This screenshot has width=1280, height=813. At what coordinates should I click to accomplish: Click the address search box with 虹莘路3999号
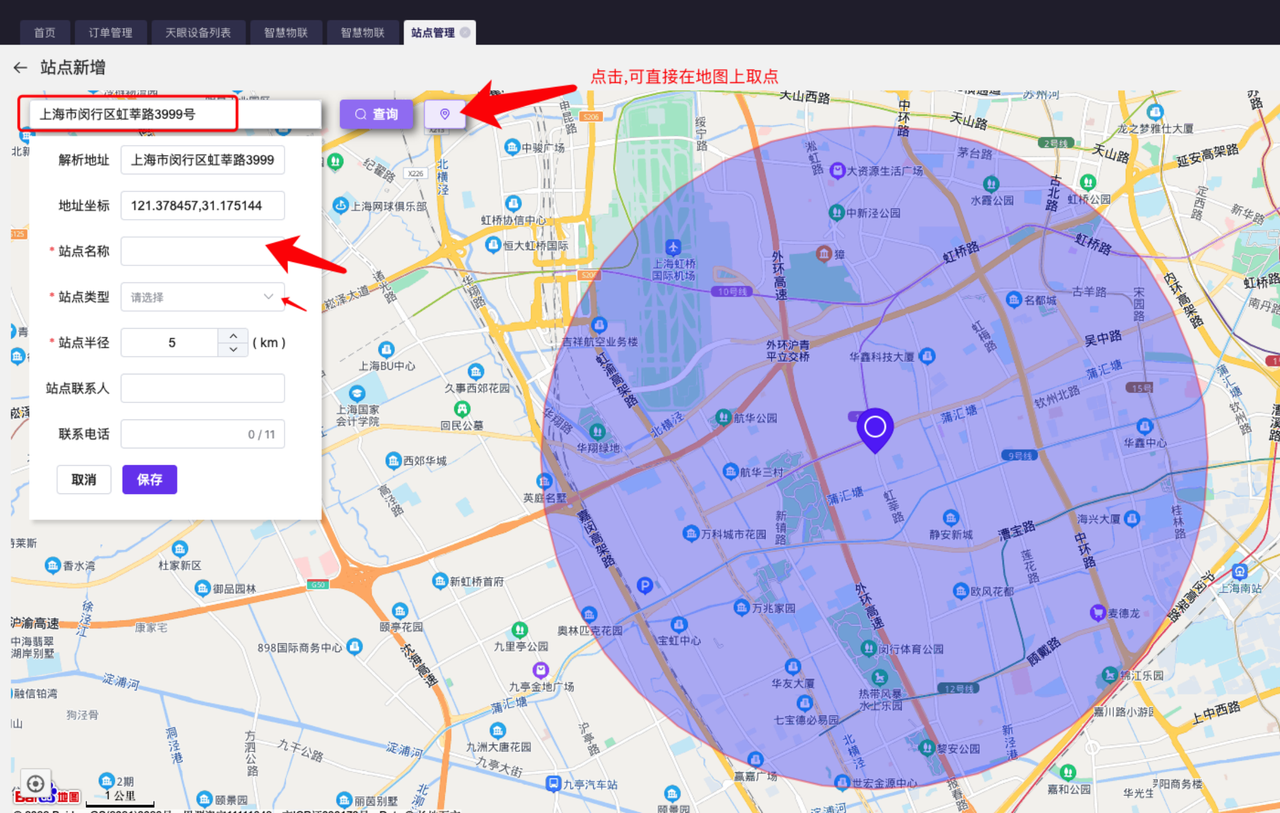pyautogui.click(x=176, y=114)
